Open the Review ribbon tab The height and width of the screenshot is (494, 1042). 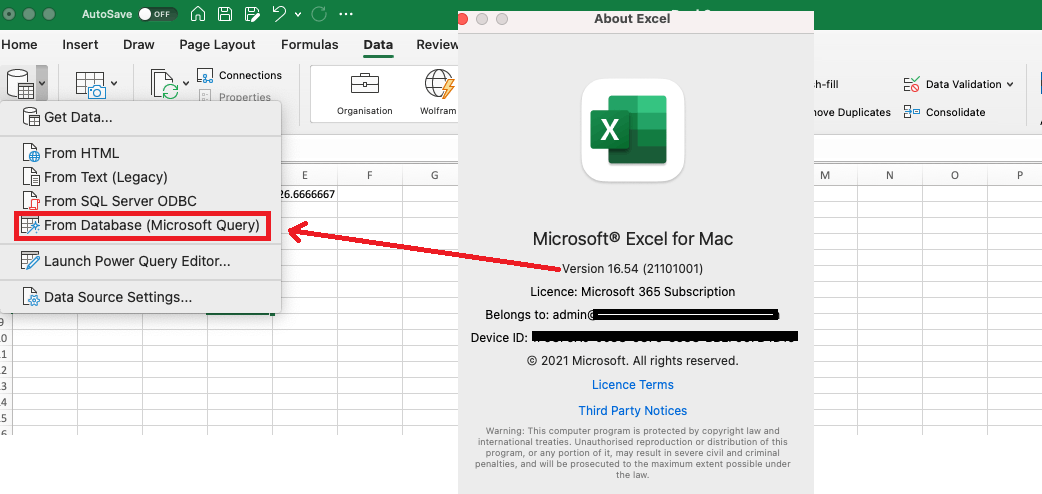tap(437, 45)
